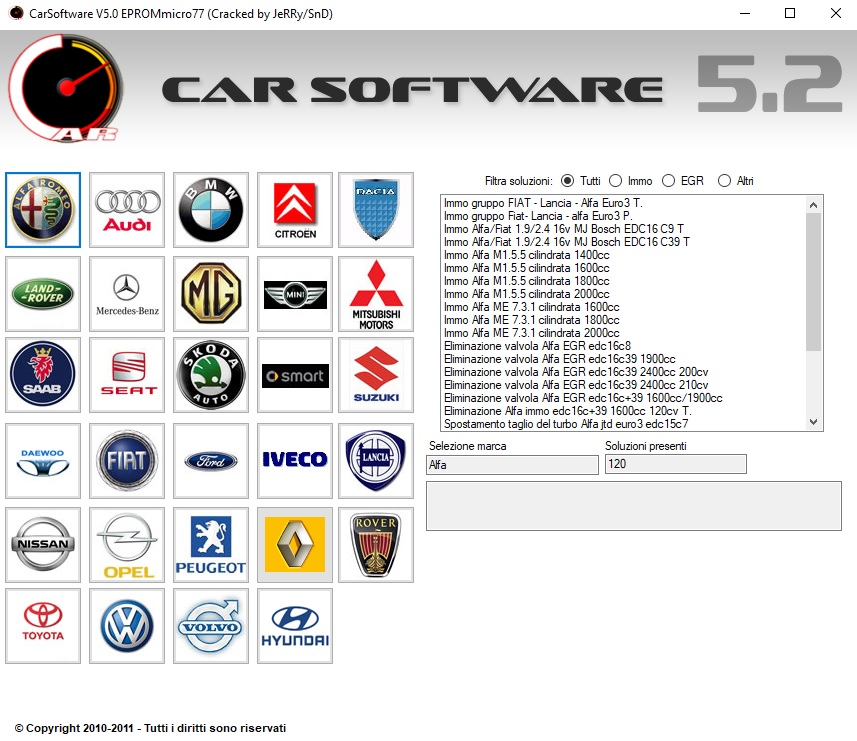Image resolution: width=857 pixels, height=741 pixels.
Task: Choose the Renault diamond logo
Action: (295, 544)
